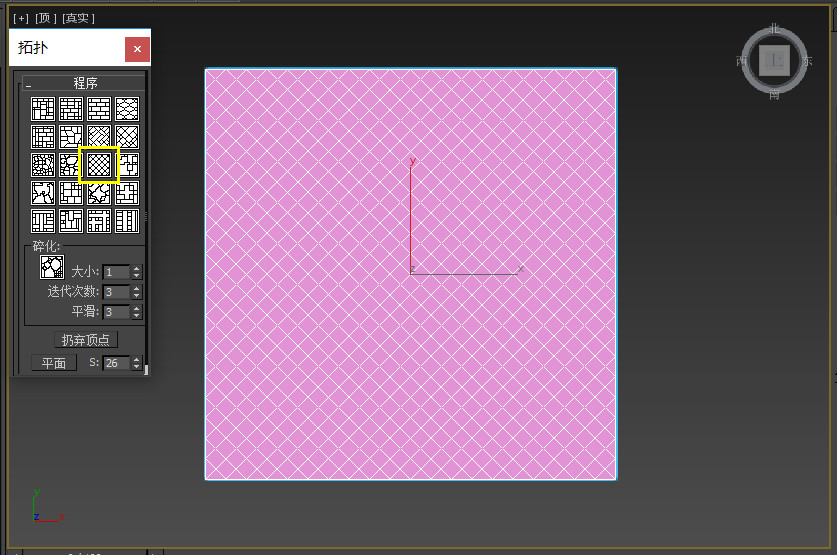Click the 碎化 fragment stones icon

(52, 267)
